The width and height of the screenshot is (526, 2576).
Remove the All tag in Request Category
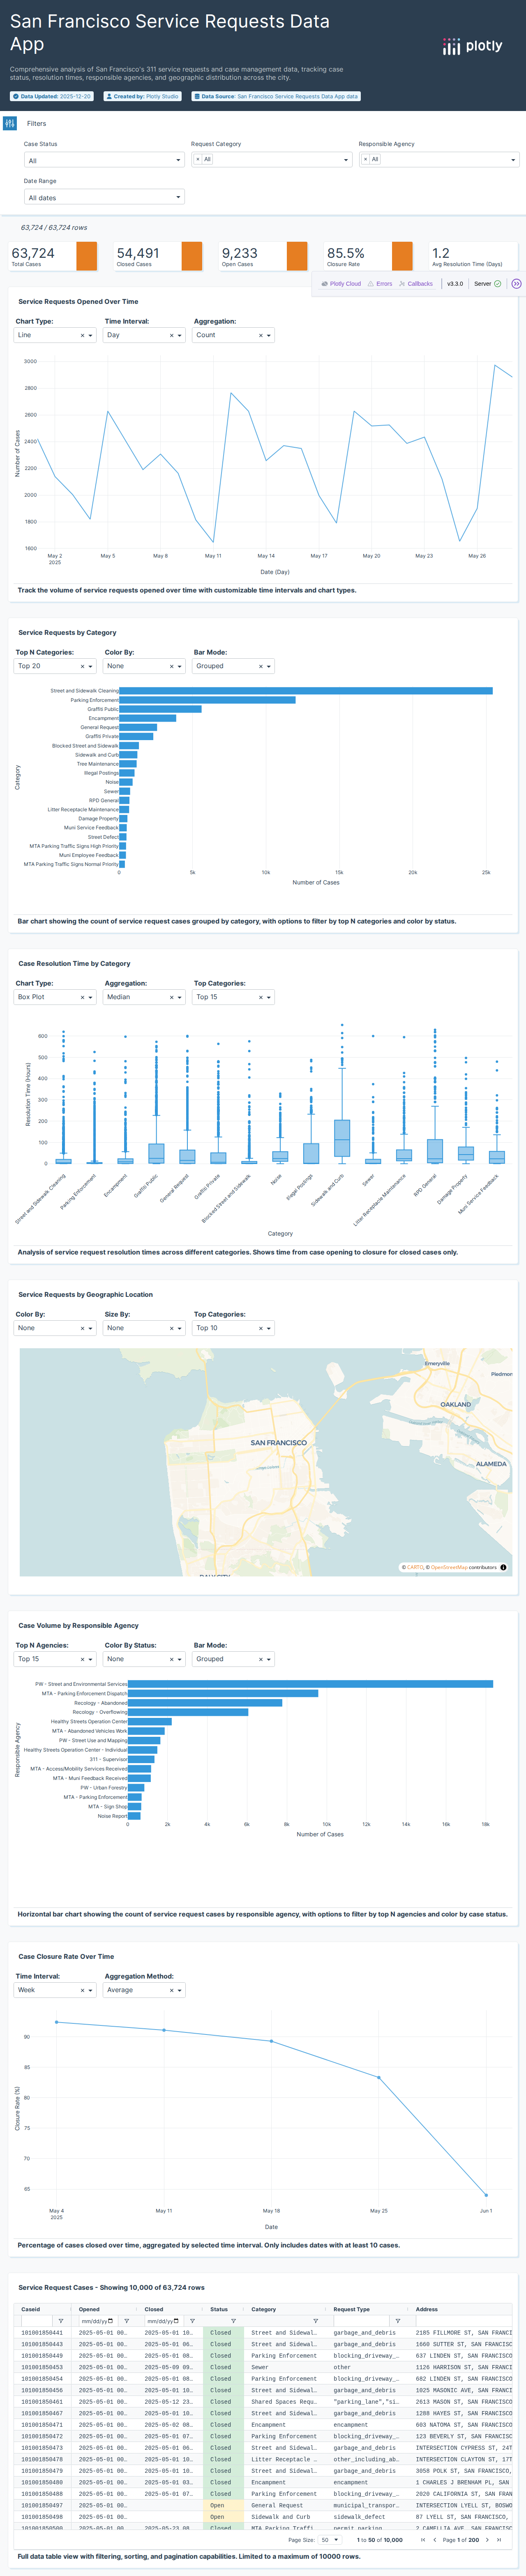pyautogui.click(x=198, y=160)
